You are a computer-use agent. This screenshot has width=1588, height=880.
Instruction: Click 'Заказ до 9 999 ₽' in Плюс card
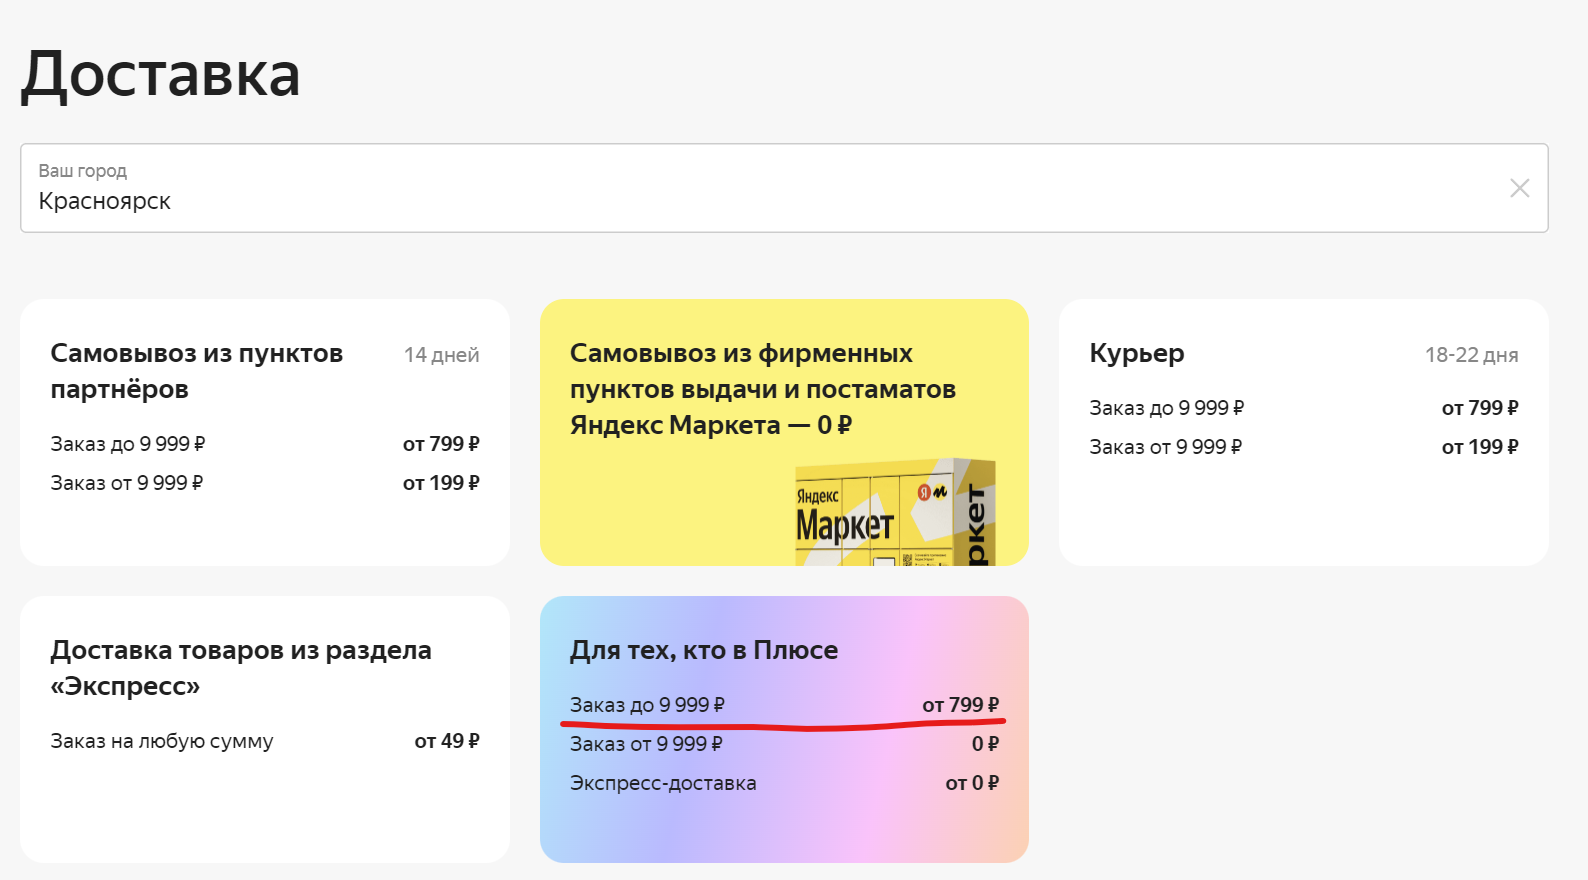tap(647, 705)
